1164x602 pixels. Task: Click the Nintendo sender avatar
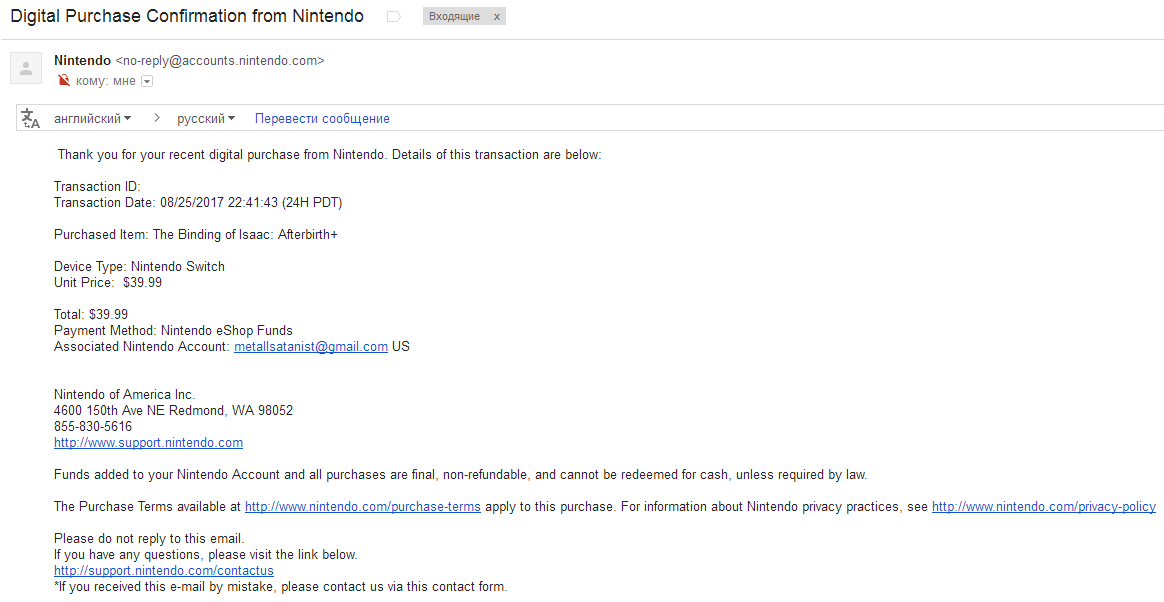[25, 68]
